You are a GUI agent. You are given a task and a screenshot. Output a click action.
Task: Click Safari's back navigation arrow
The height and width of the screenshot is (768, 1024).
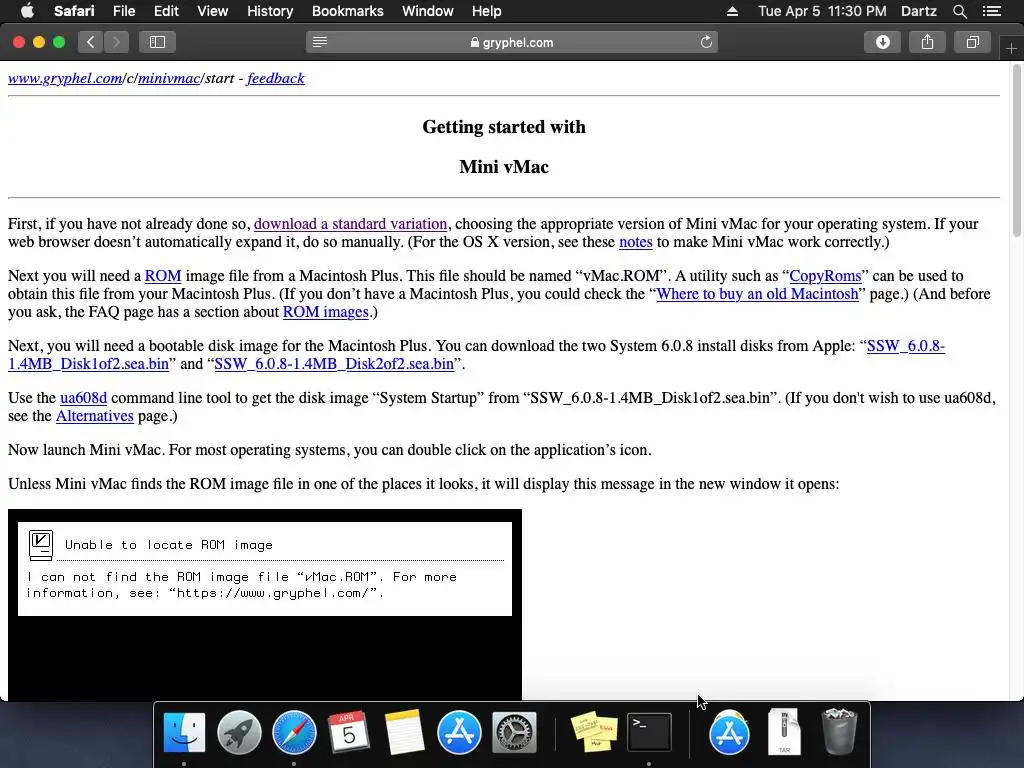click(x=90, y=42)
